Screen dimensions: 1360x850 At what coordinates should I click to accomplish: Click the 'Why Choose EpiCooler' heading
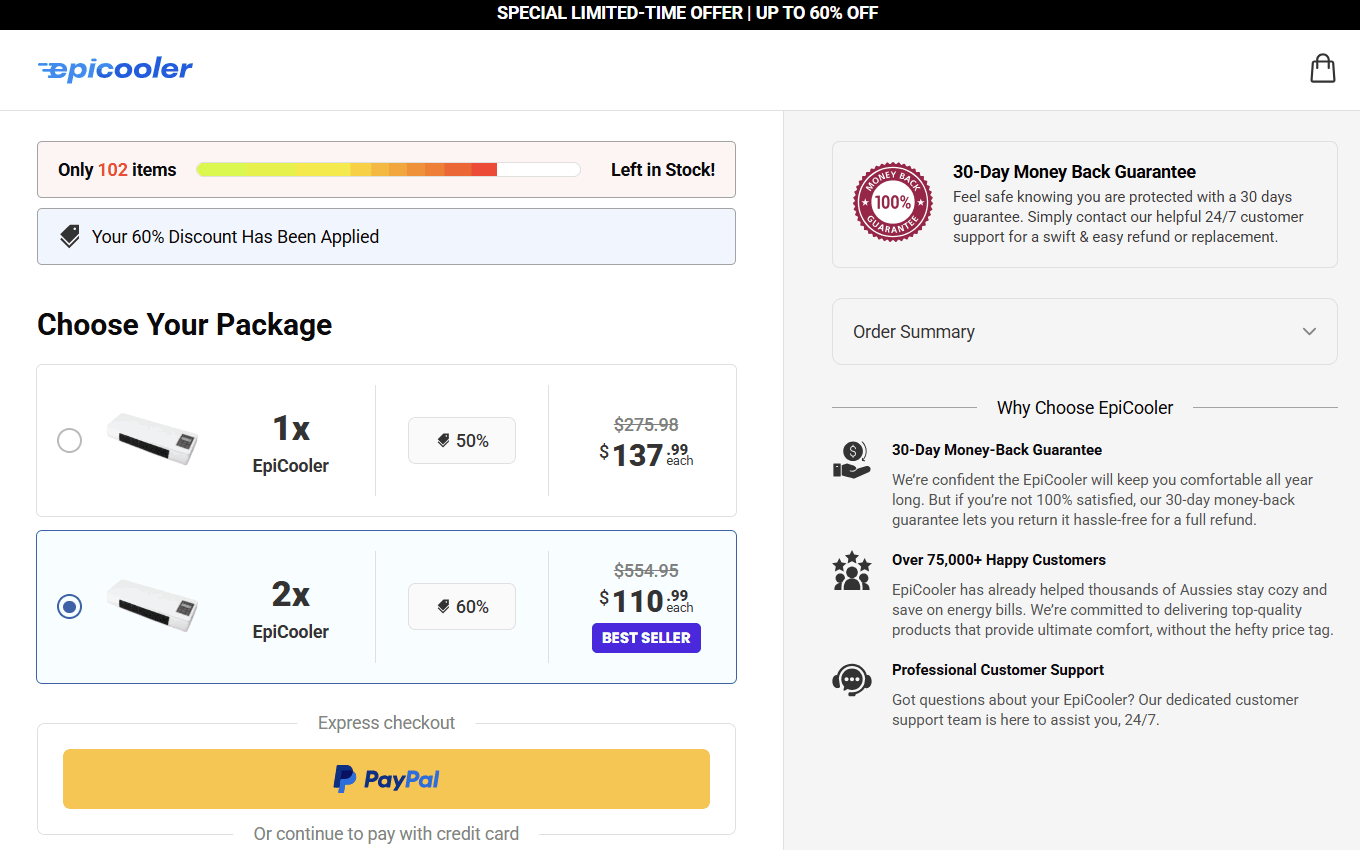click(1085, 408)
